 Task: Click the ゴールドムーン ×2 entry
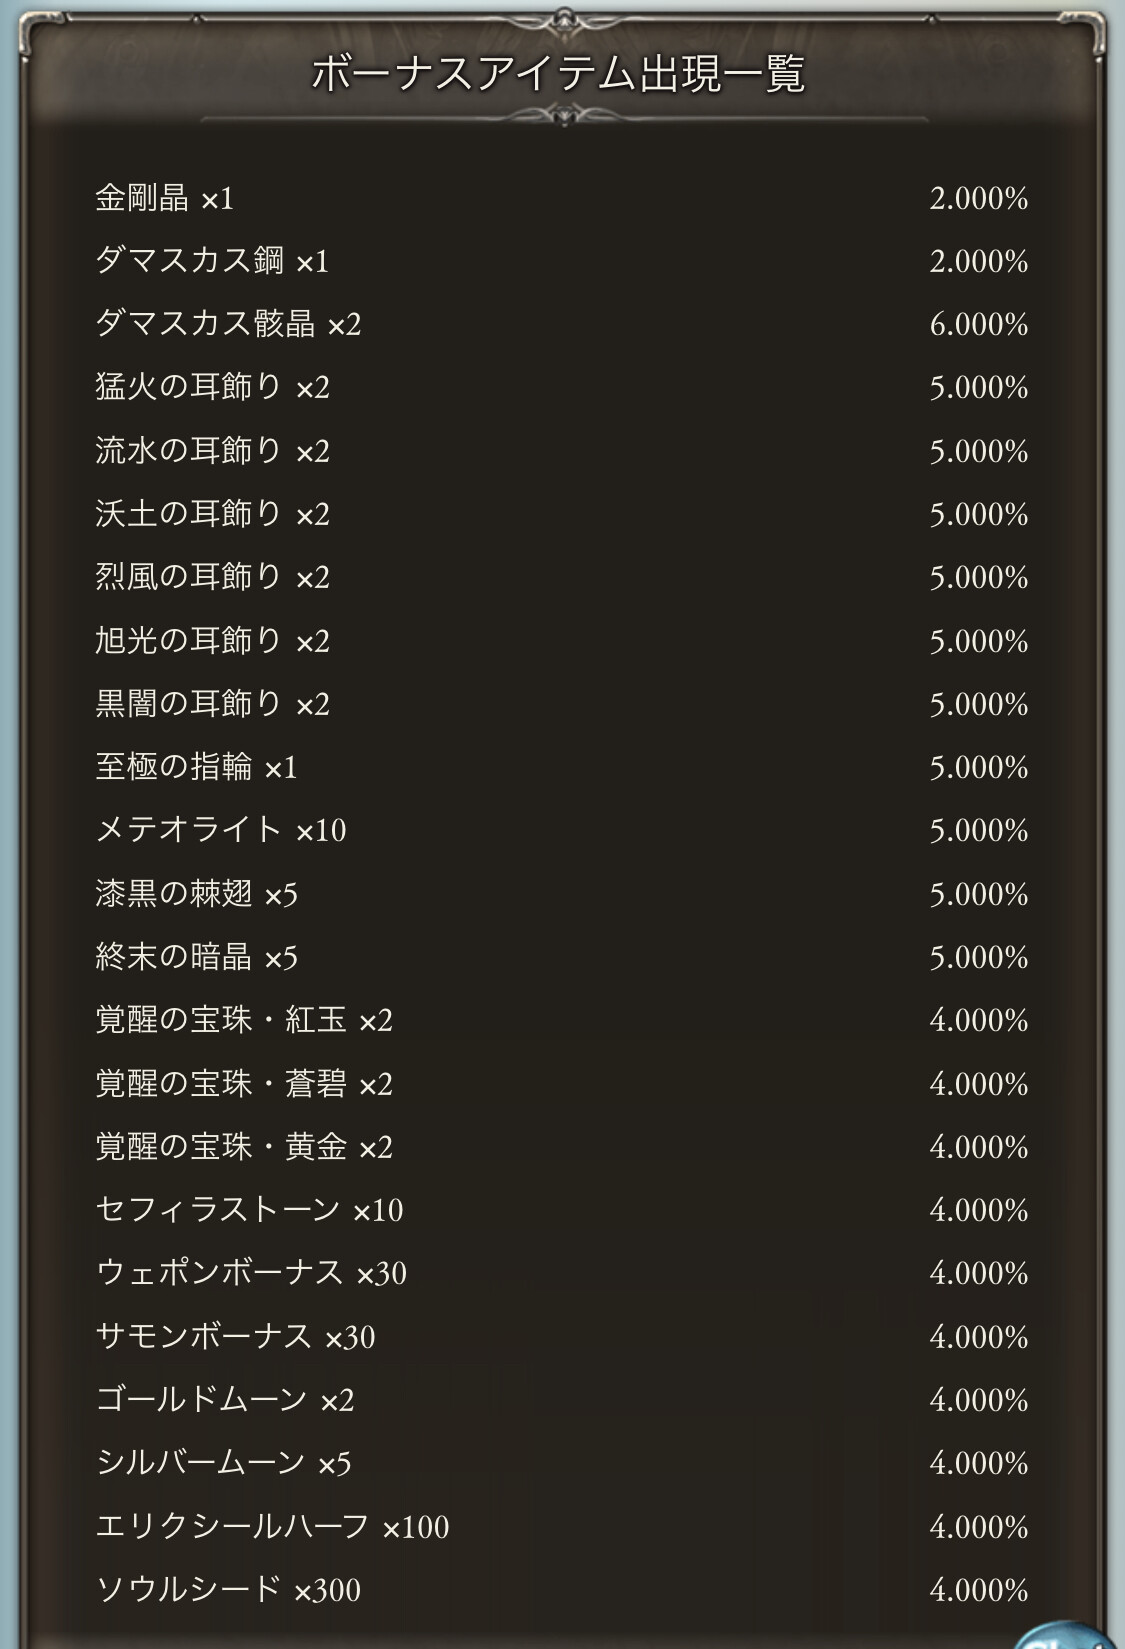(225, 1400)
